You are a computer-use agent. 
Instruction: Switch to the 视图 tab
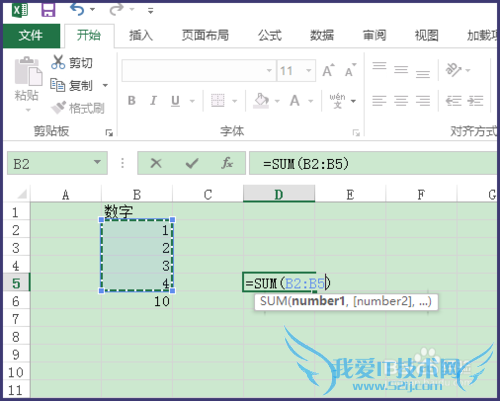tap(426, 35)
